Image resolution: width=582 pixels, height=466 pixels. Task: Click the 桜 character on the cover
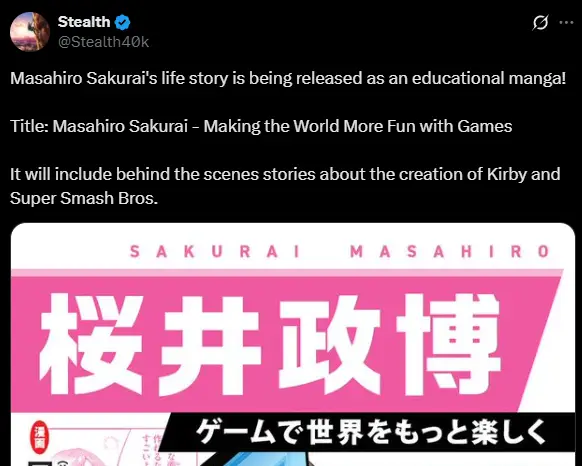[91, 343]
